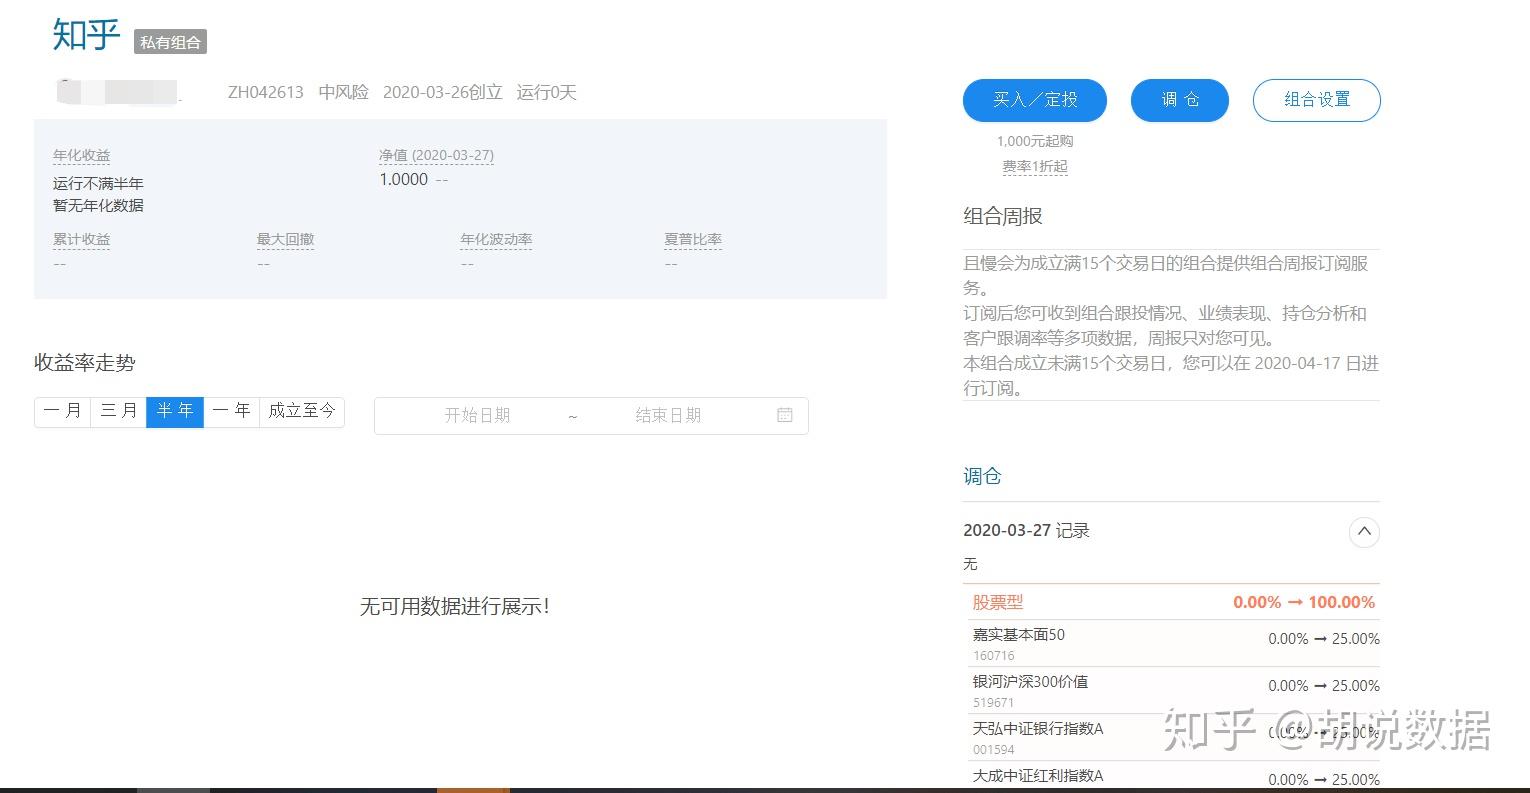Switch chart range to 一月
1530x793 pixels.
click(62, 411)
